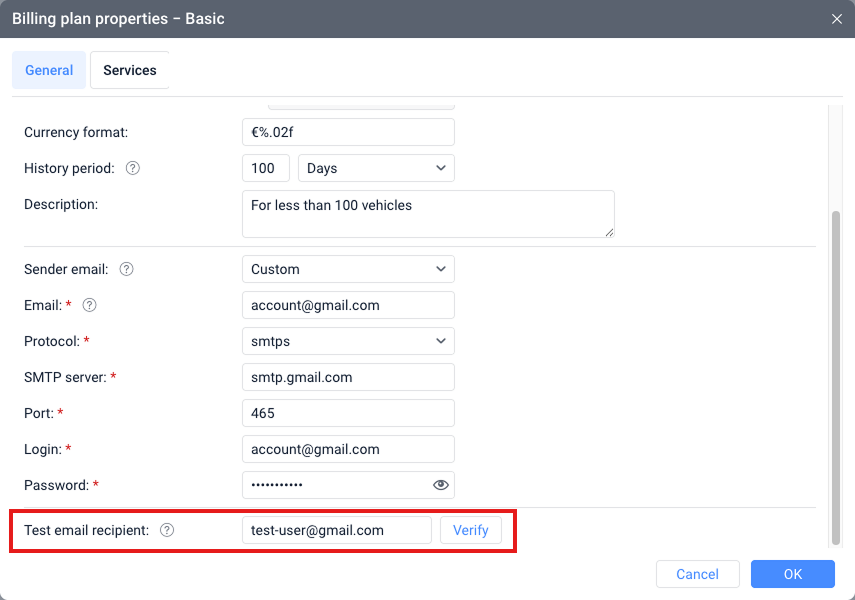This screenshot has height=600, width=855.
Task: Click the Currency format input field
Action: tap(348, 132)
